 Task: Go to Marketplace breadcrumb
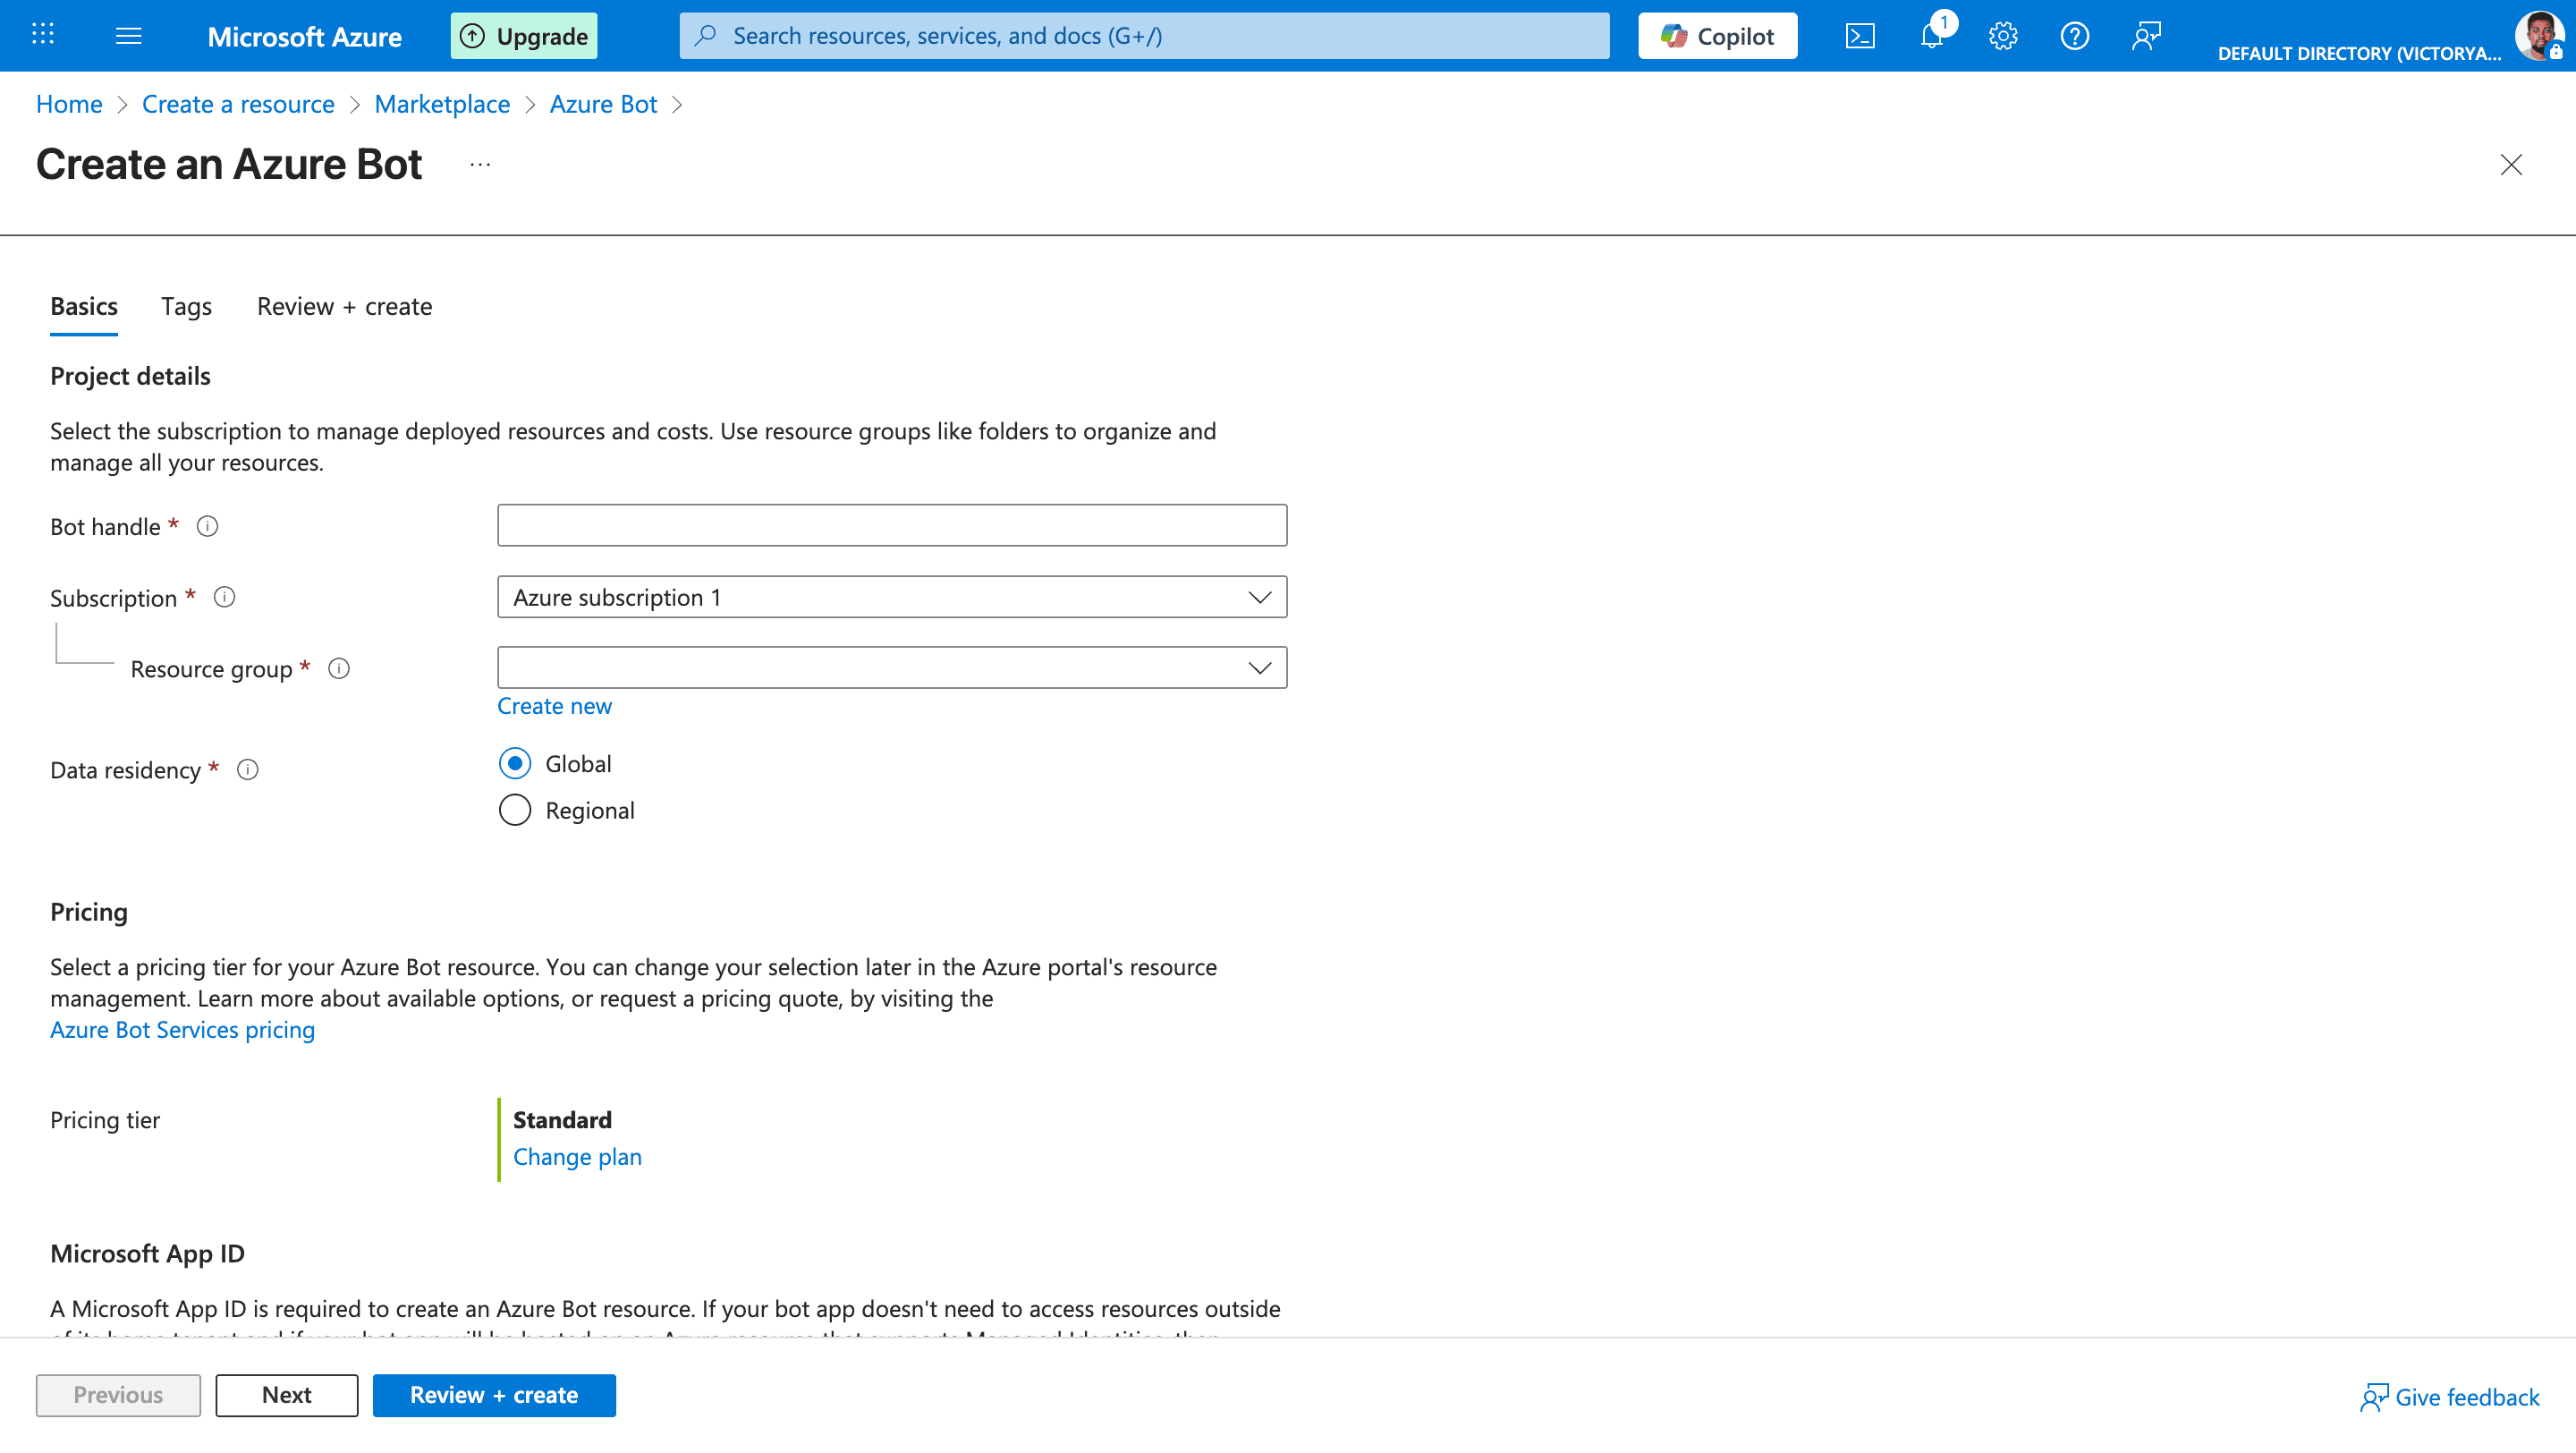tap(442, 104)
